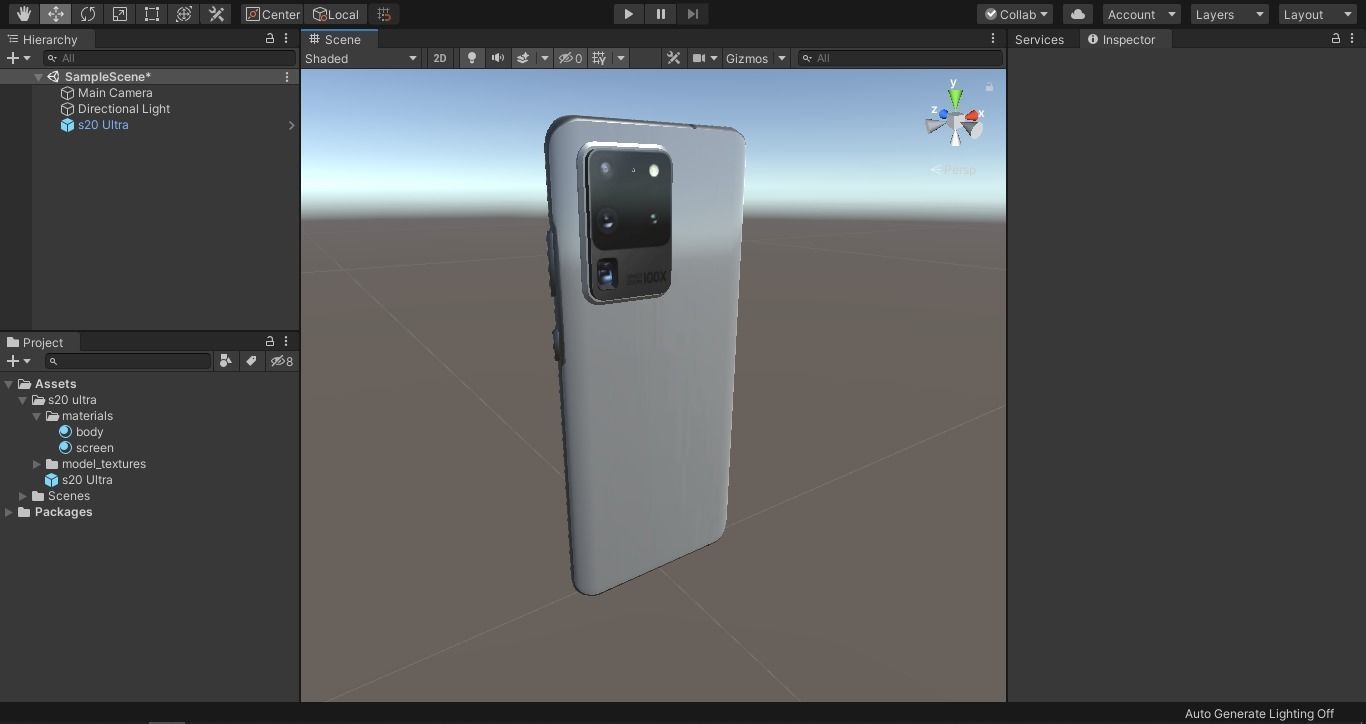Open the Shaded draw mode dropdown
1366x724 pixels.
pyautogui.click(x=361, y=58)
